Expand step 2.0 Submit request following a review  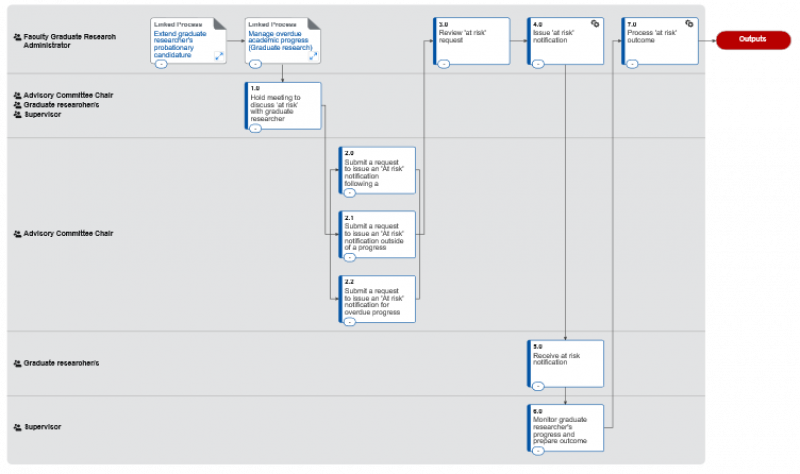(x=349, y=193)
